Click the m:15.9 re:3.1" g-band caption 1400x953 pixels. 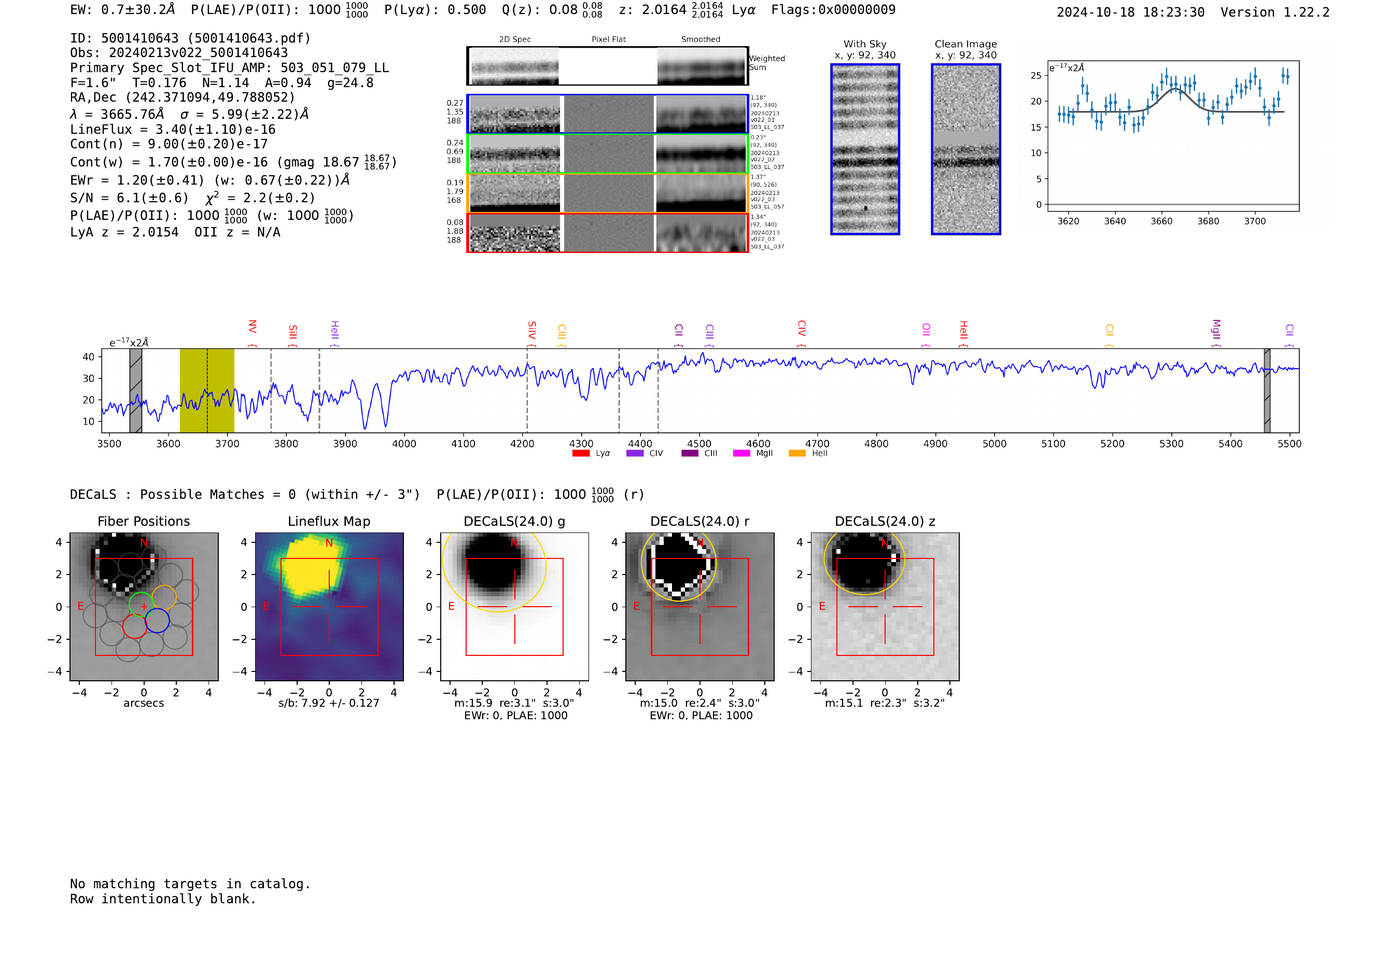click(515, 703)
